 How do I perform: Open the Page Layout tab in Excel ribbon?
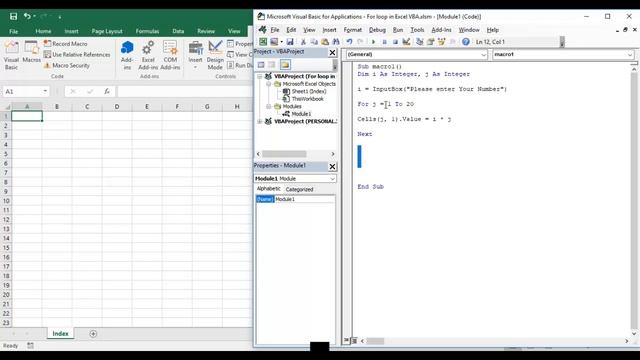[107, 31]
